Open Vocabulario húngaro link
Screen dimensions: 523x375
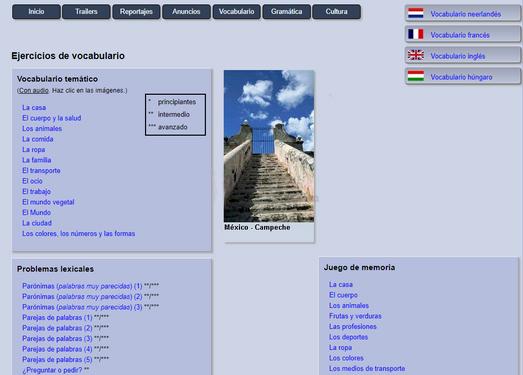pyautogui.click(x=461, y=77)
